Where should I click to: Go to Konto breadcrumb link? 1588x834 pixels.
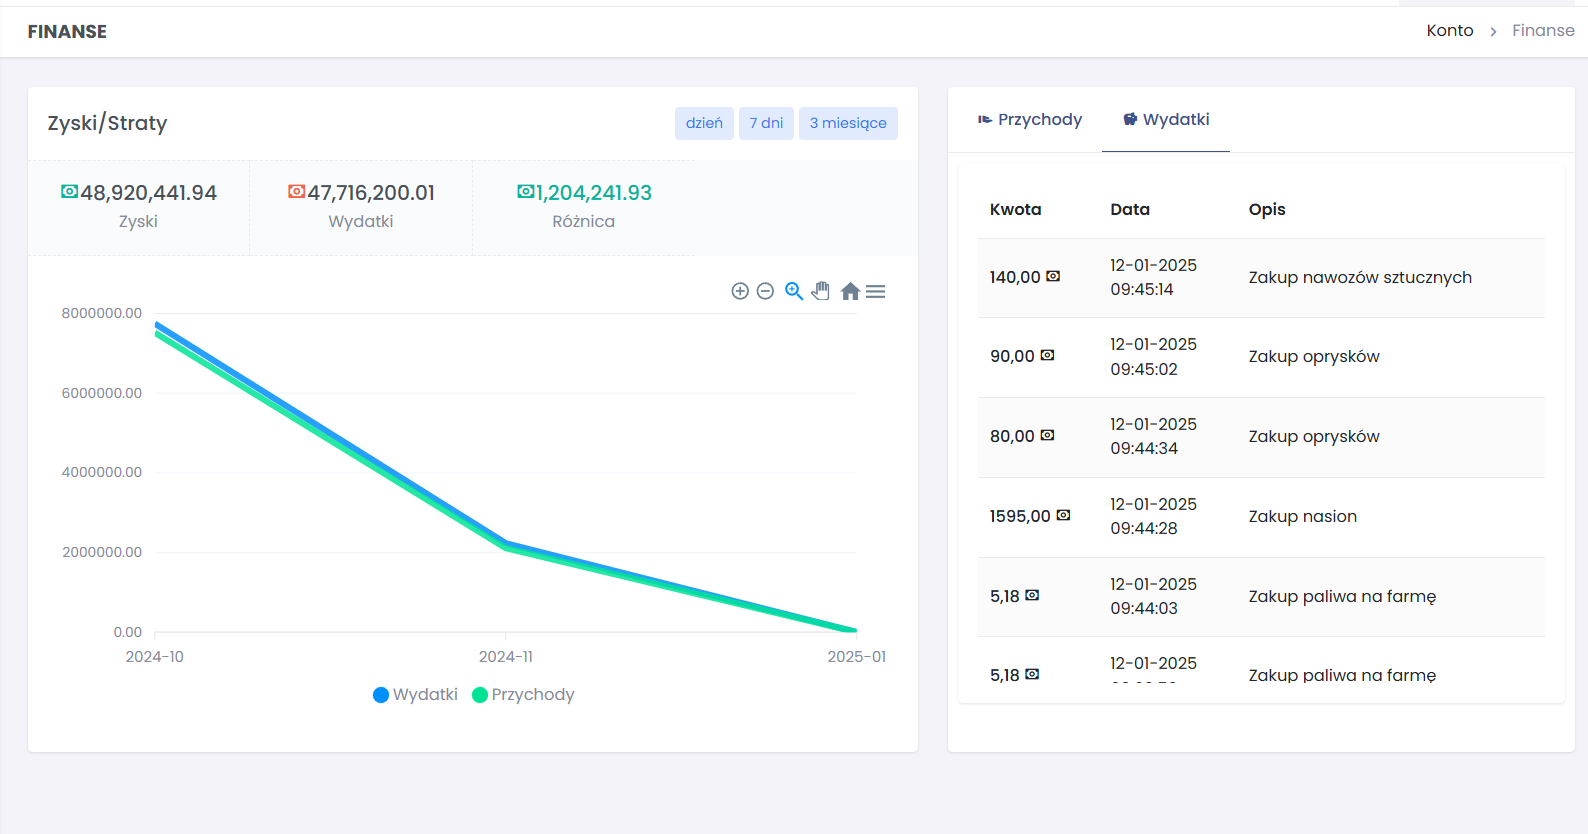pos(1450,31)
